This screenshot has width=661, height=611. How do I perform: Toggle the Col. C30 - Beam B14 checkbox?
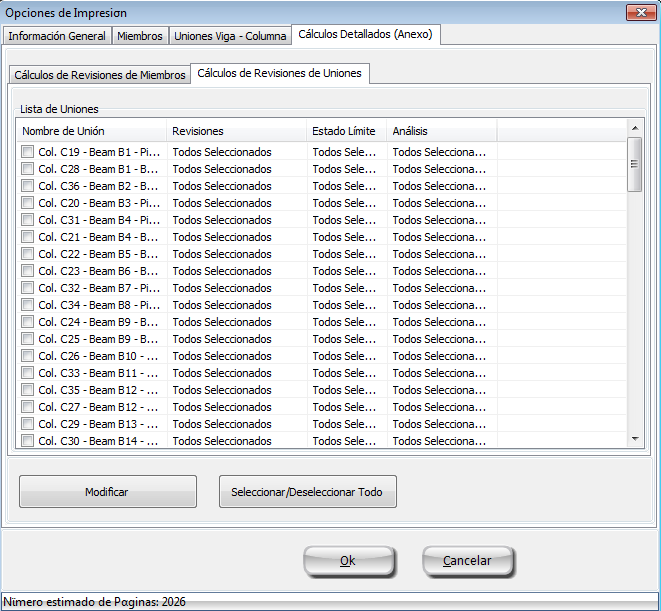(28, 441)
